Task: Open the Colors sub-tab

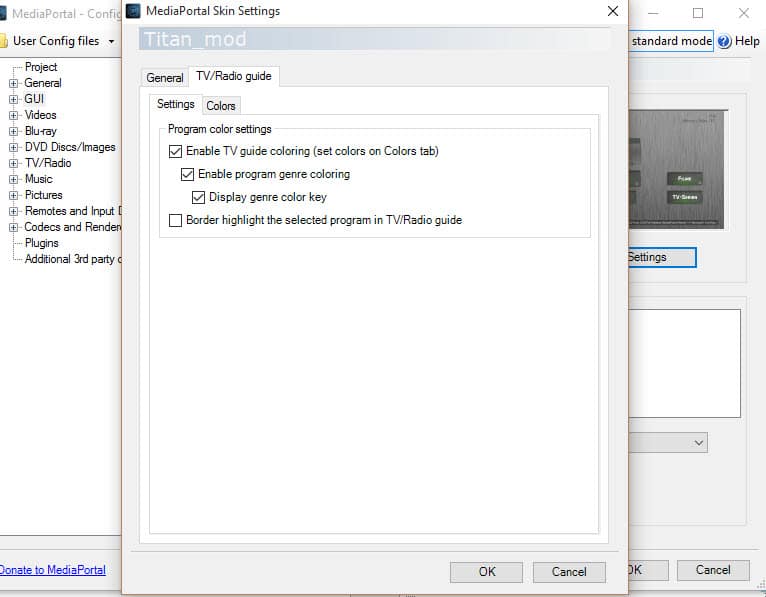Action: pyautogui.click(x=221, y=106)
